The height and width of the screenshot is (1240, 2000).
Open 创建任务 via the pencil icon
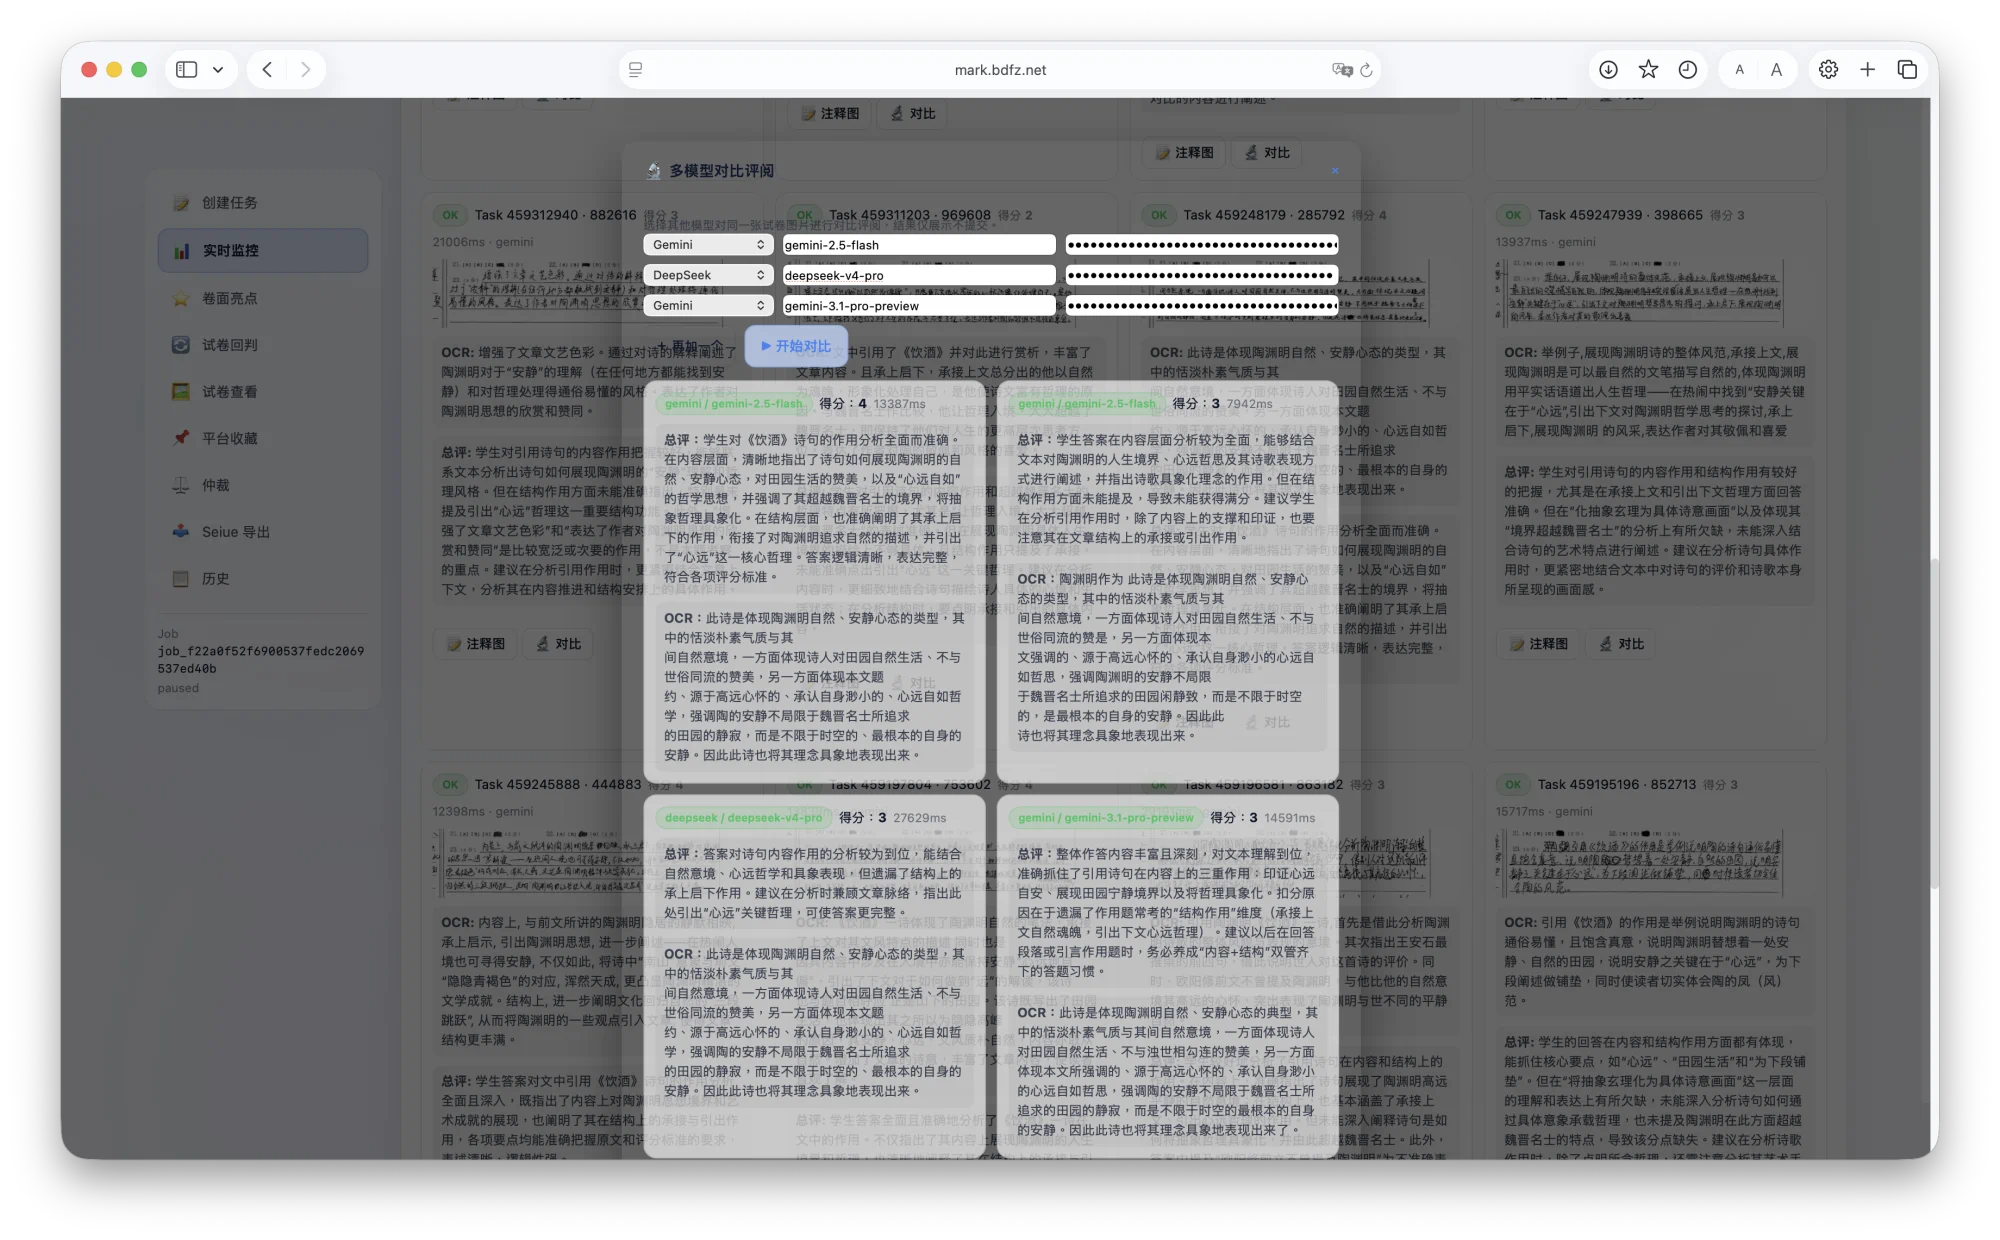click(182, 203)
